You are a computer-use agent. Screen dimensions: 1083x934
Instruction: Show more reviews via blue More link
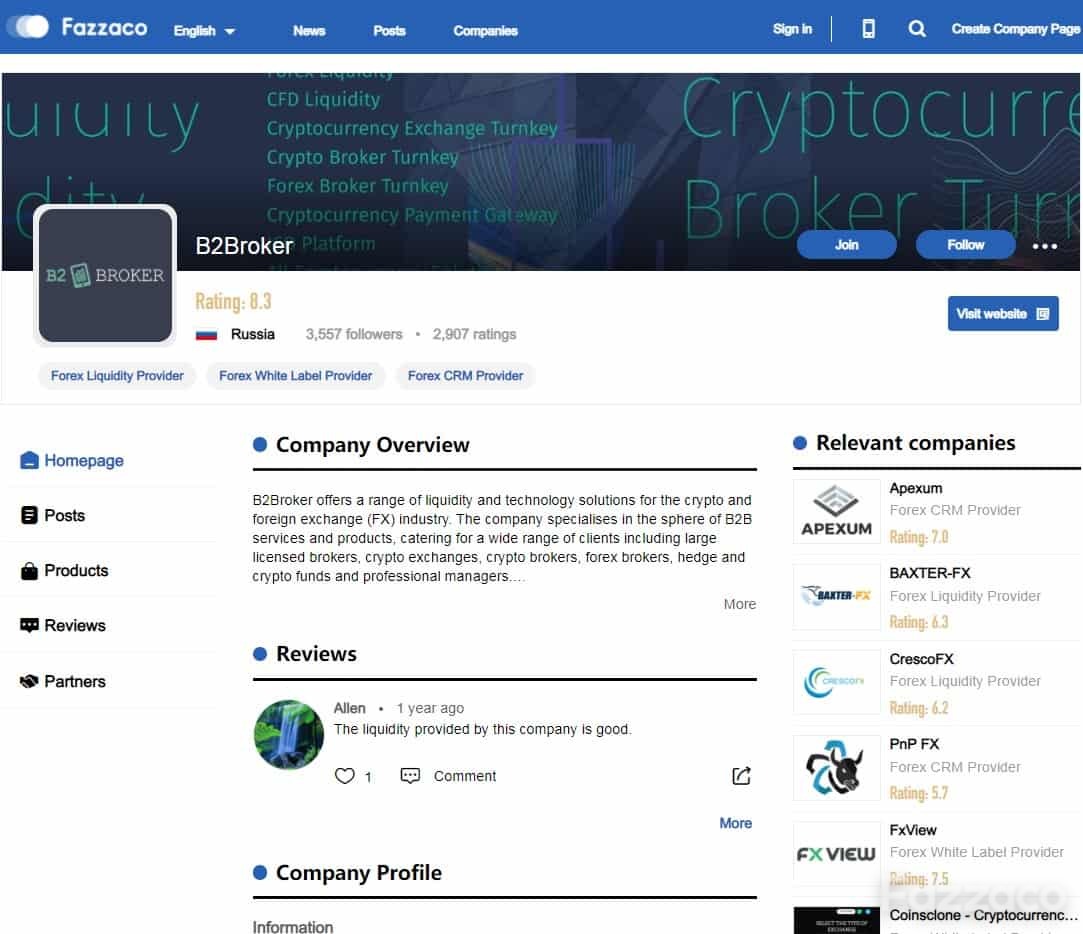[x=736, y=823]
